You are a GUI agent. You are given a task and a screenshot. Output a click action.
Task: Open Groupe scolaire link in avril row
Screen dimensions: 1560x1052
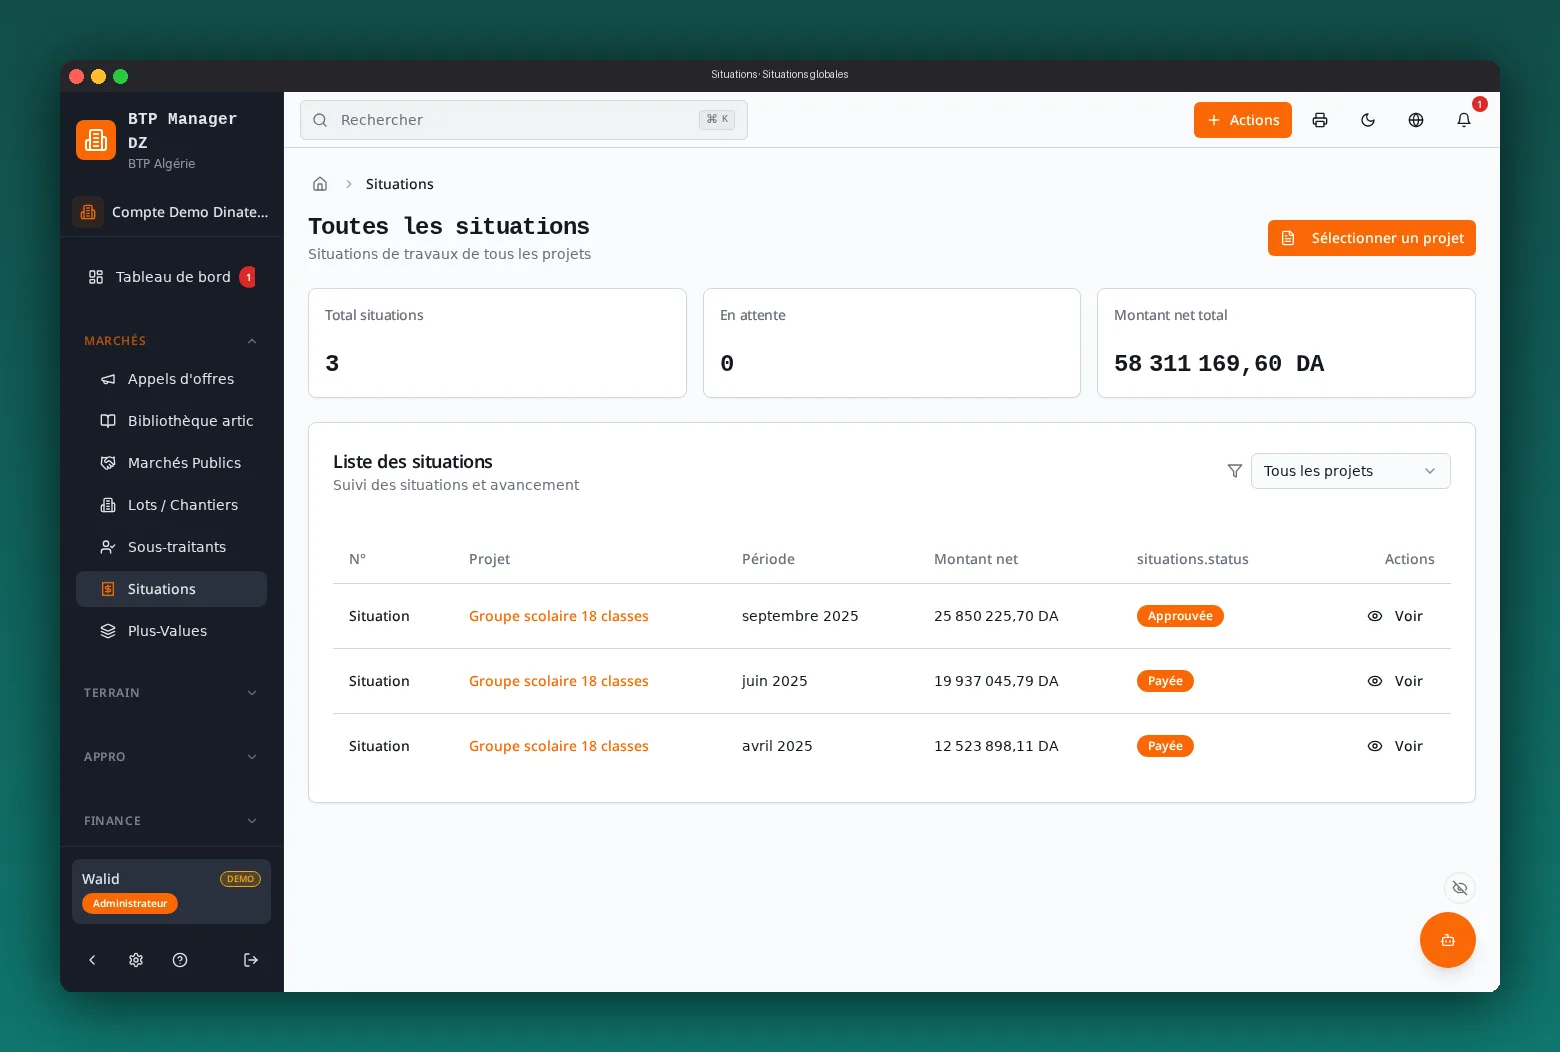tap(559, 746)
